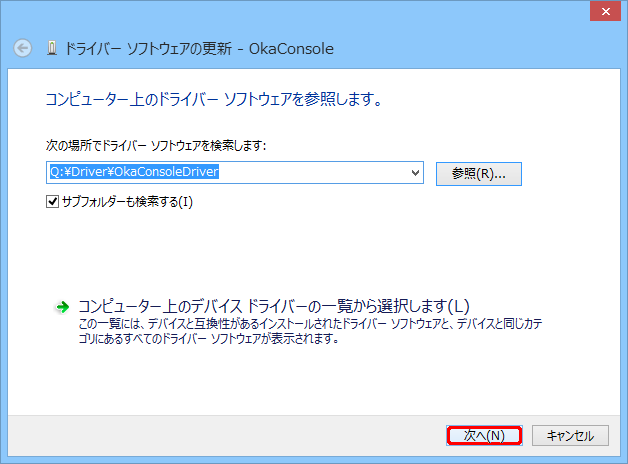Image resolution: width=628 pixels, height=464 pixels.
Task: Click the 次へ(N) button
Action: click(x=484, y=436)
